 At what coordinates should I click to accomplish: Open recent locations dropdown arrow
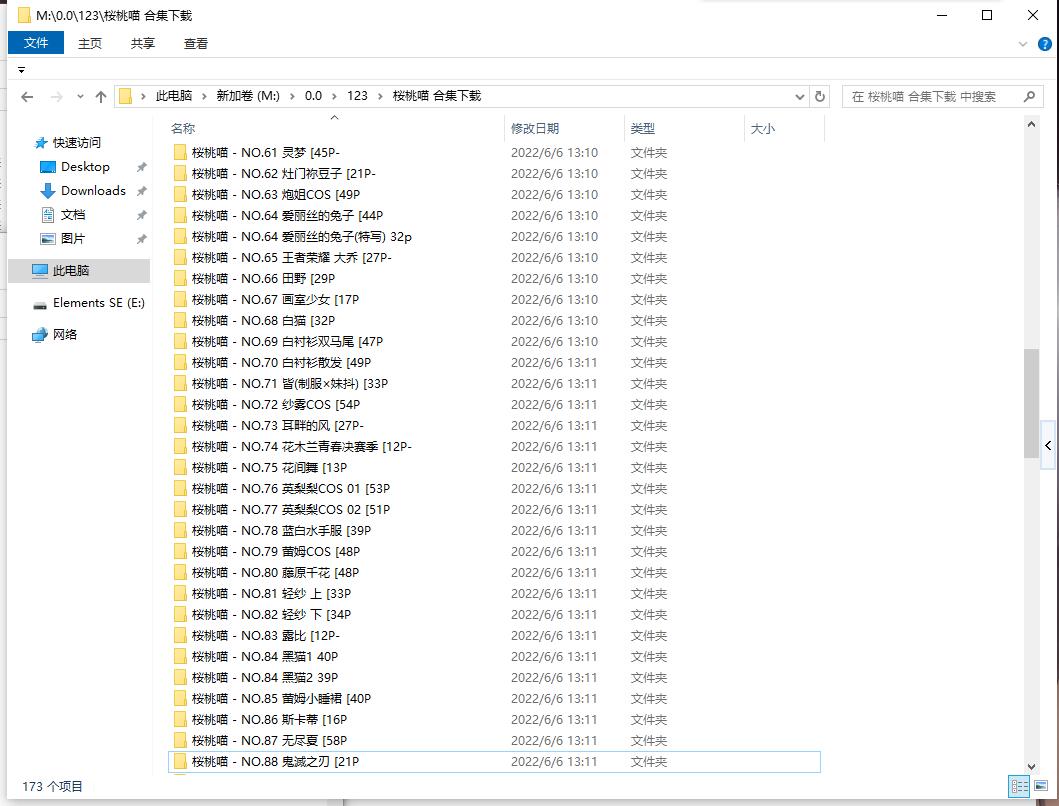(80, 97)
